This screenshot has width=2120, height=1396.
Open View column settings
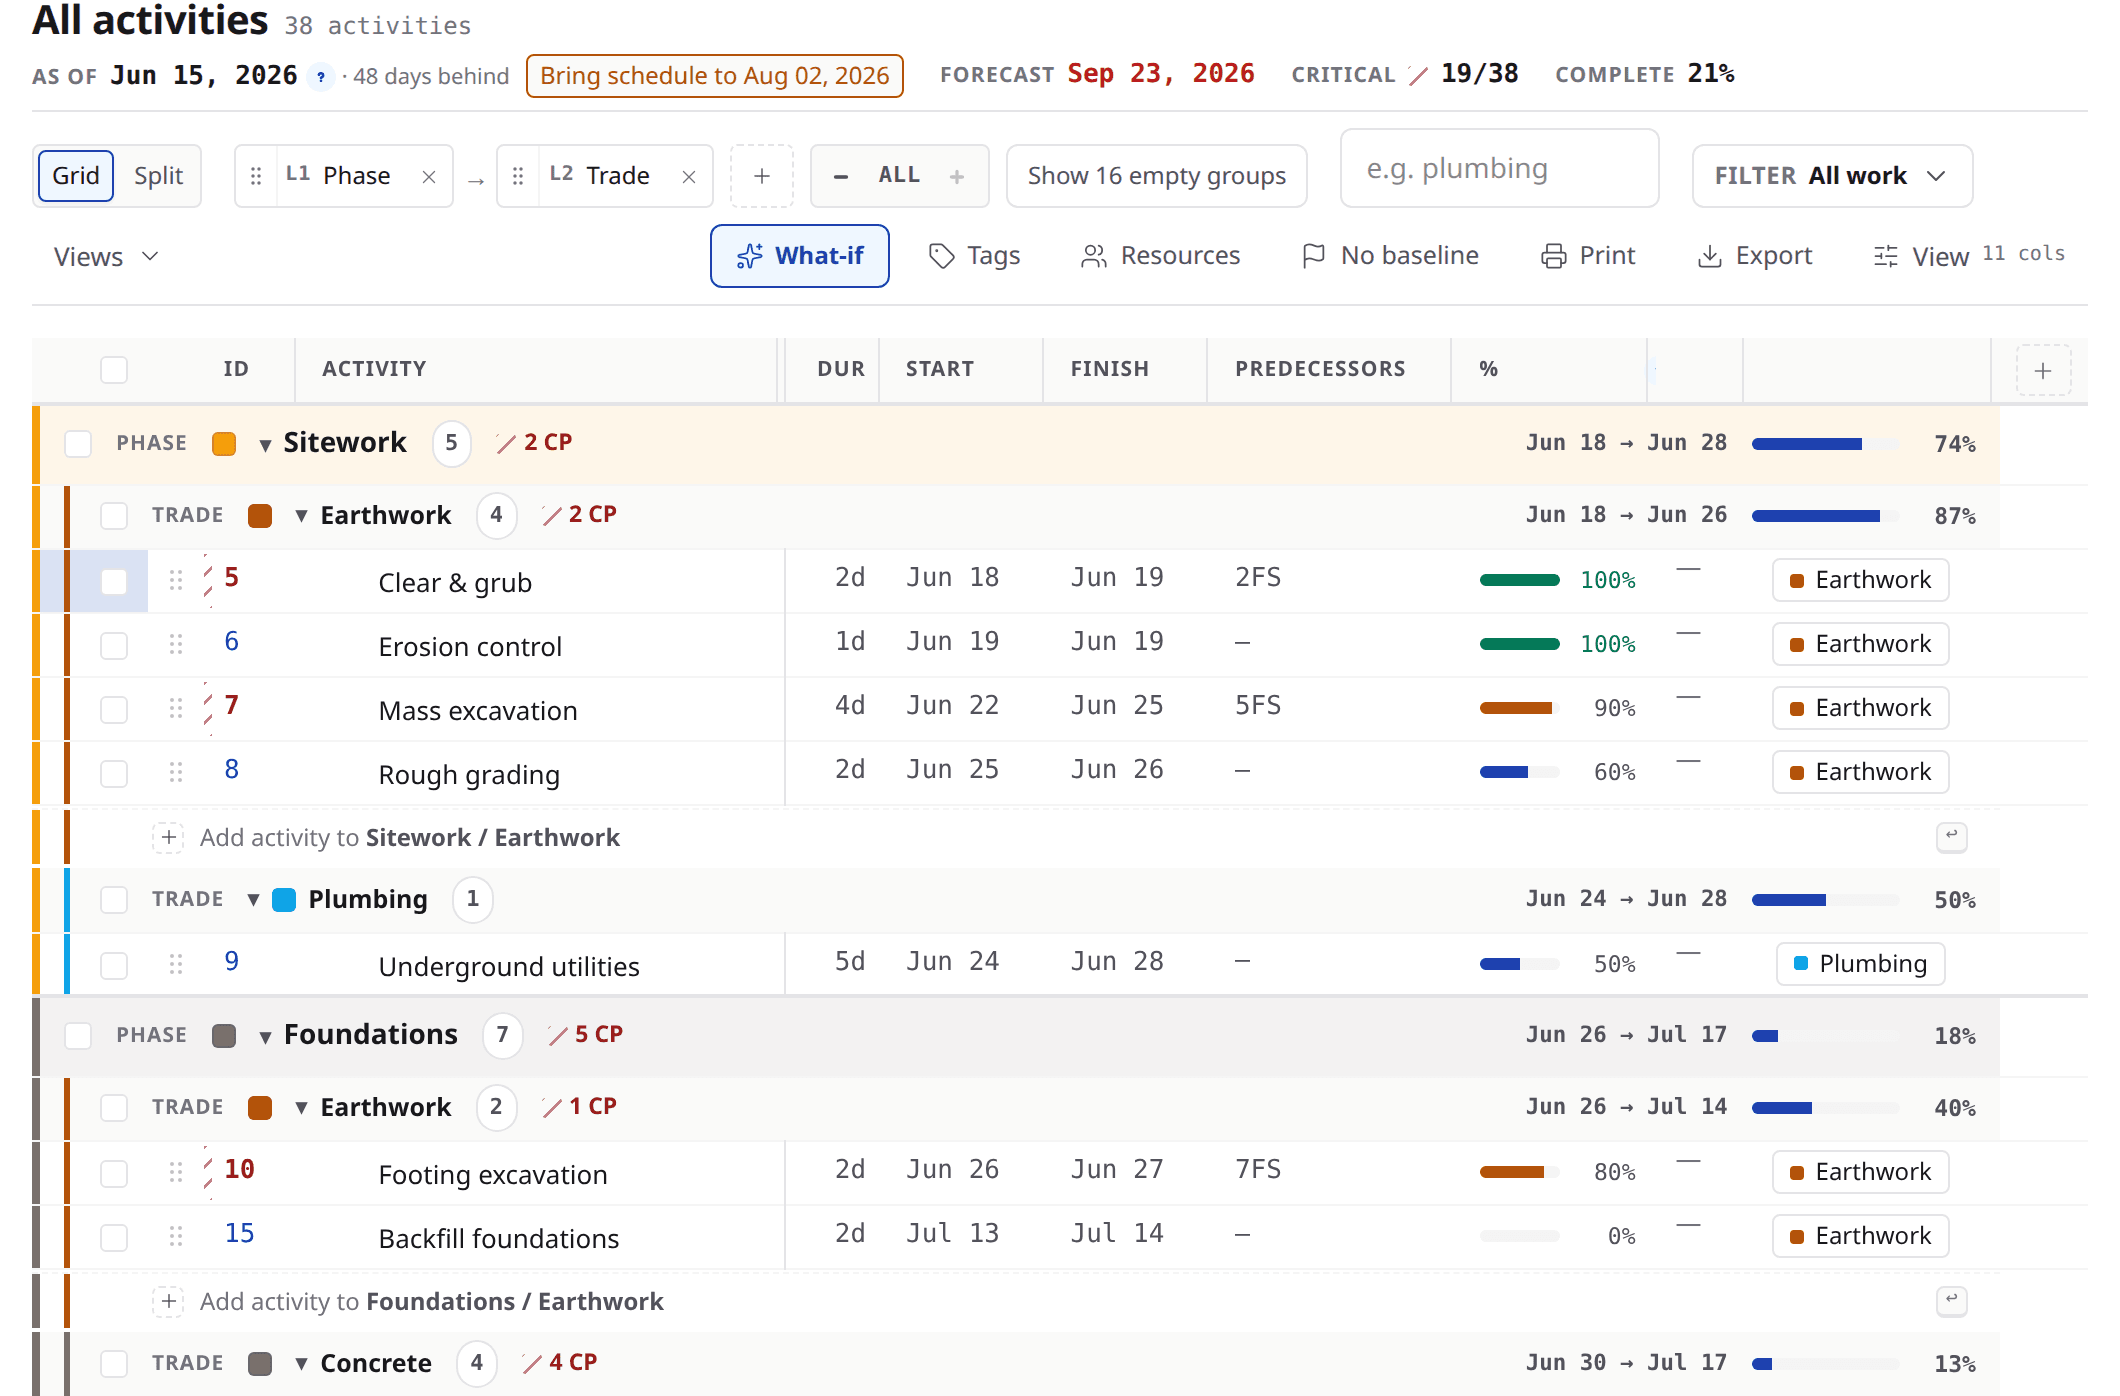[x=1968, y=256]
